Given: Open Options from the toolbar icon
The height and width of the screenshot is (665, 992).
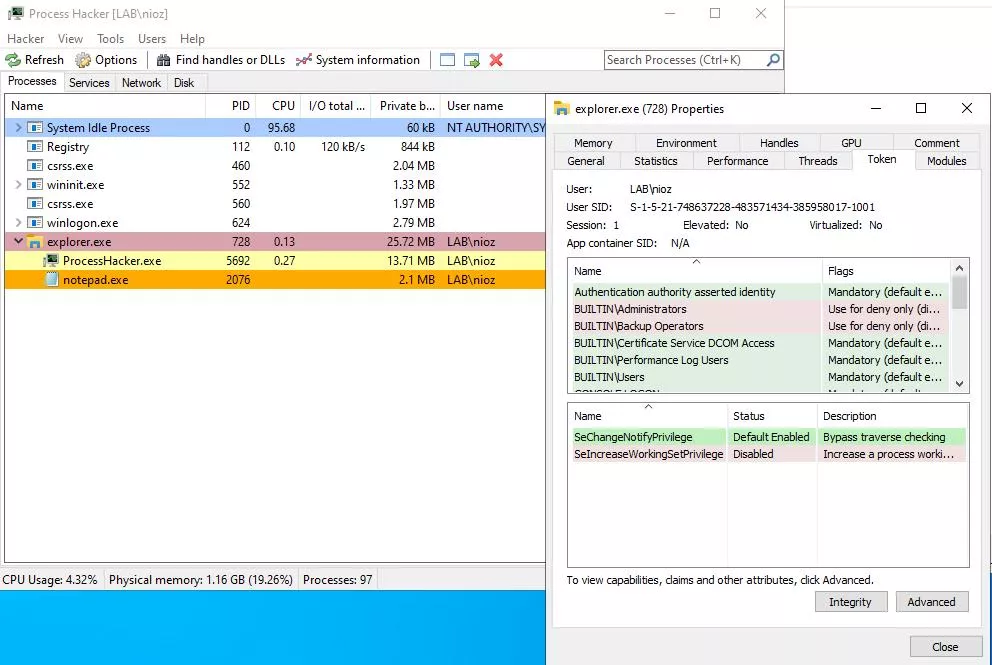Looking at the screenshot, I should point(84,59).
